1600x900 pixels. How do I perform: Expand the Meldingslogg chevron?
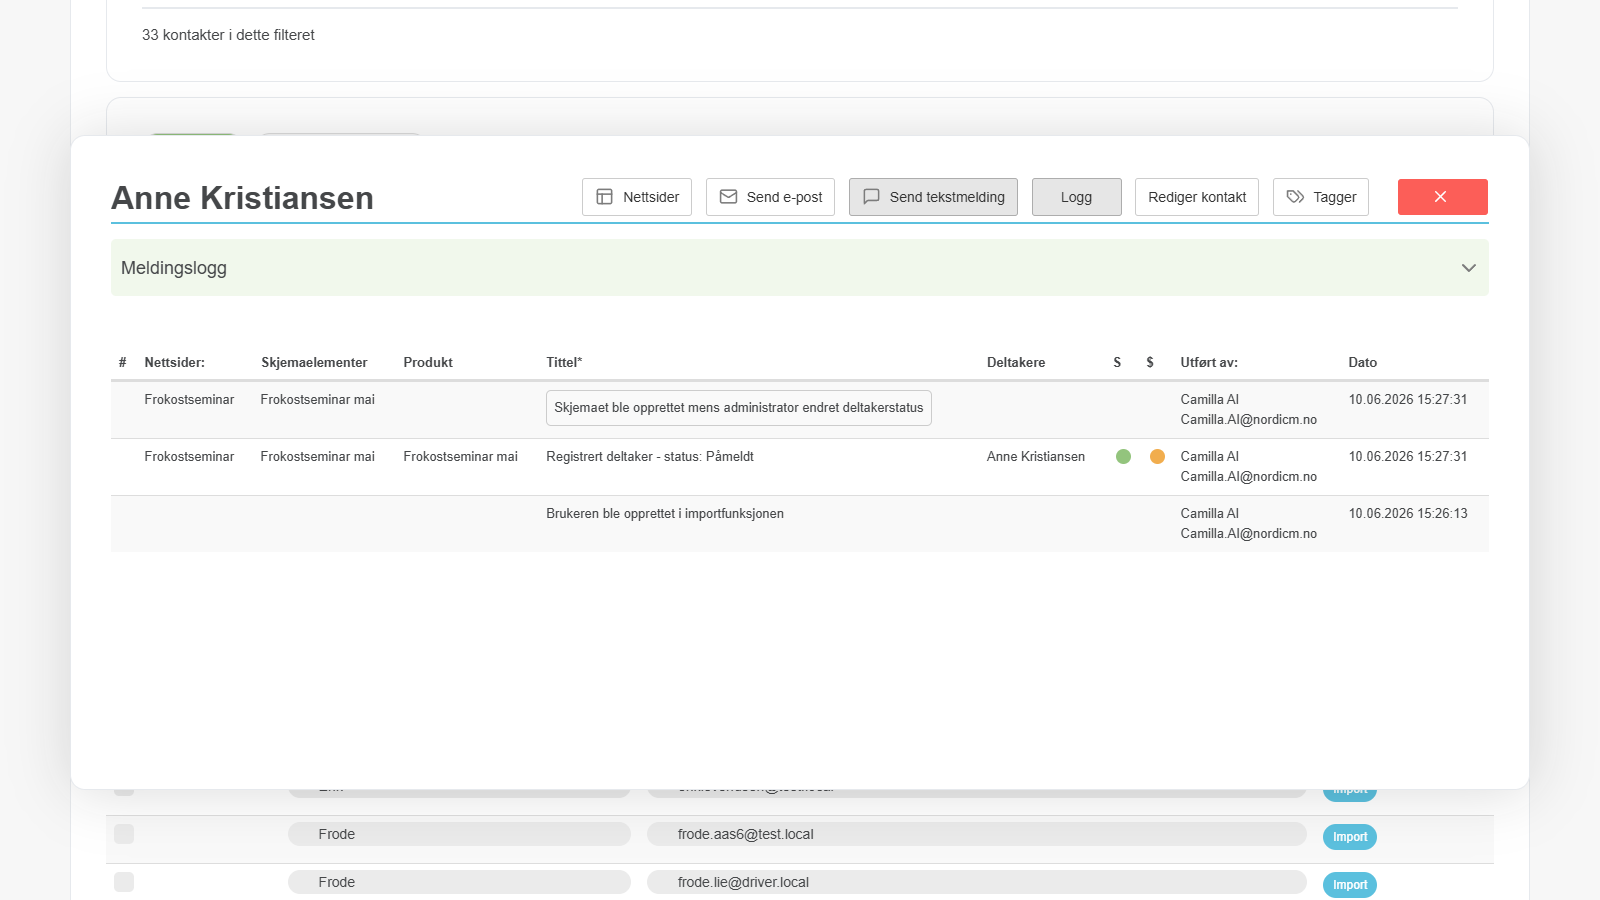coord(1468,268)
